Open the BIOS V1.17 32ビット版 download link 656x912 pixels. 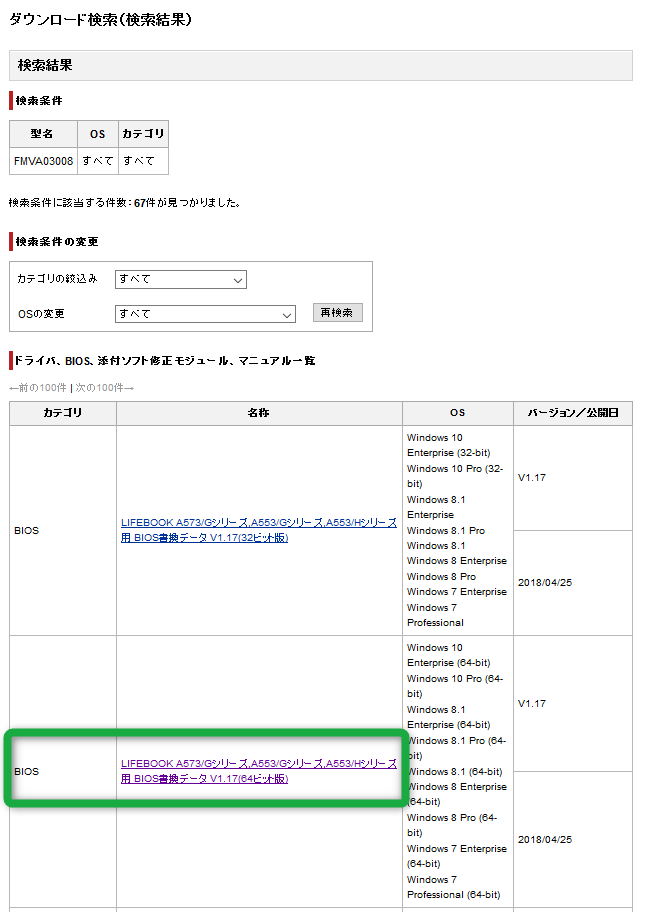pos(259,530)
